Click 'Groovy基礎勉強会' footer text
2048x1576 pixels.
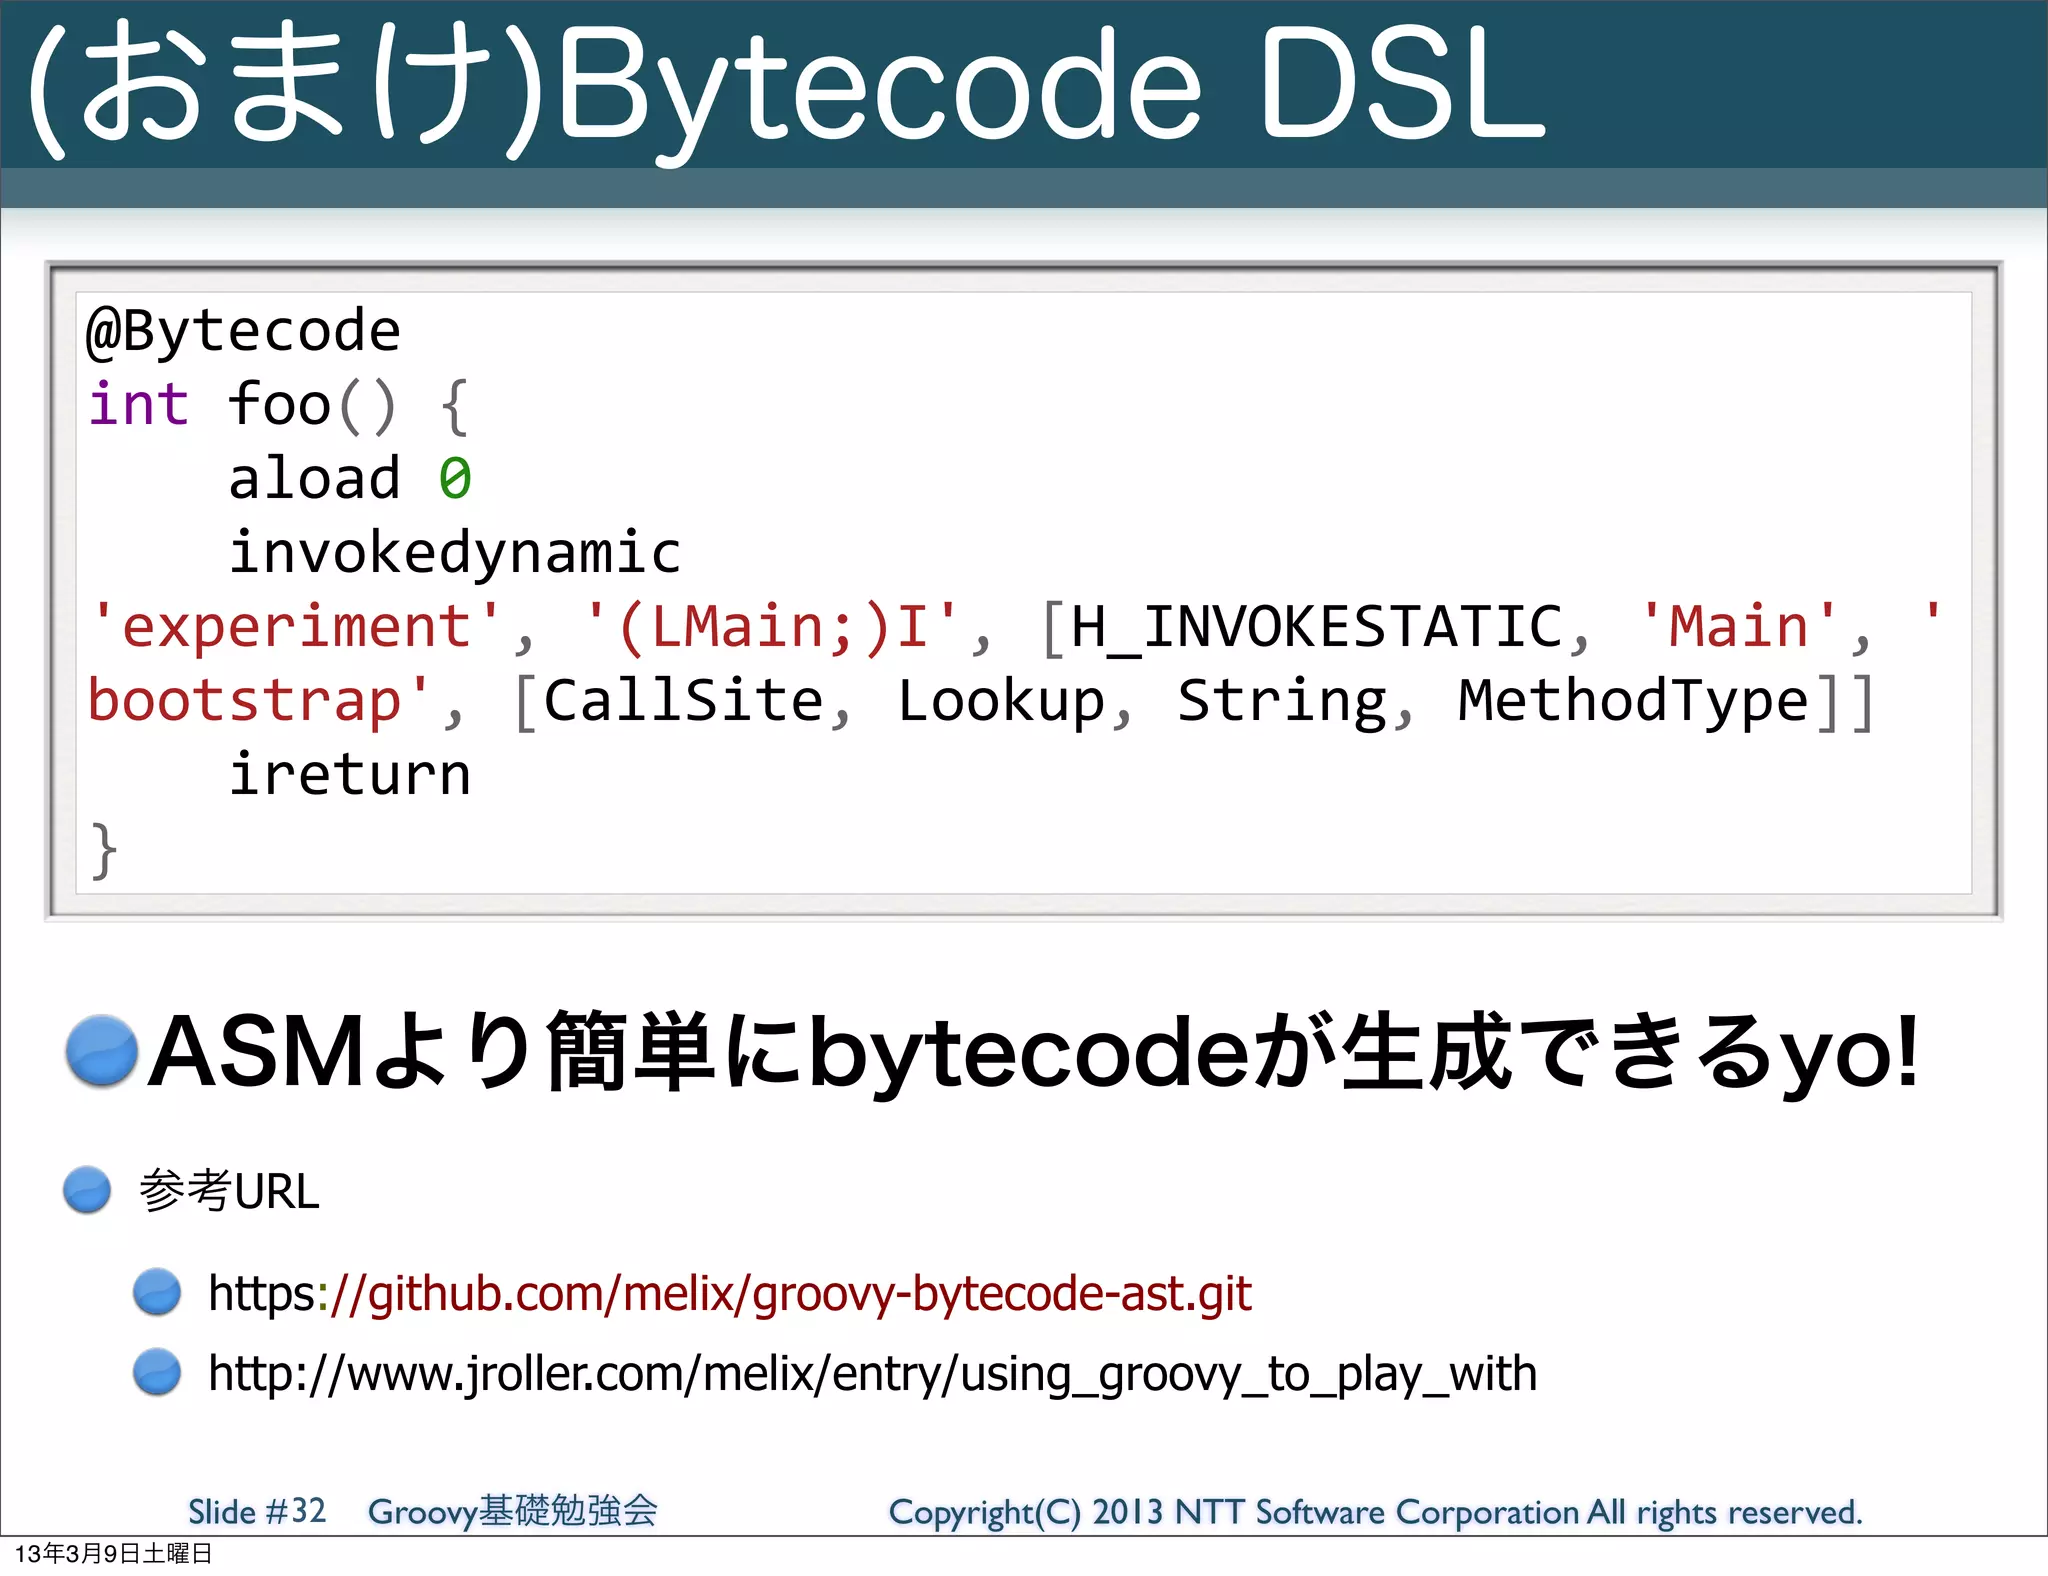tap(512, 1511)
